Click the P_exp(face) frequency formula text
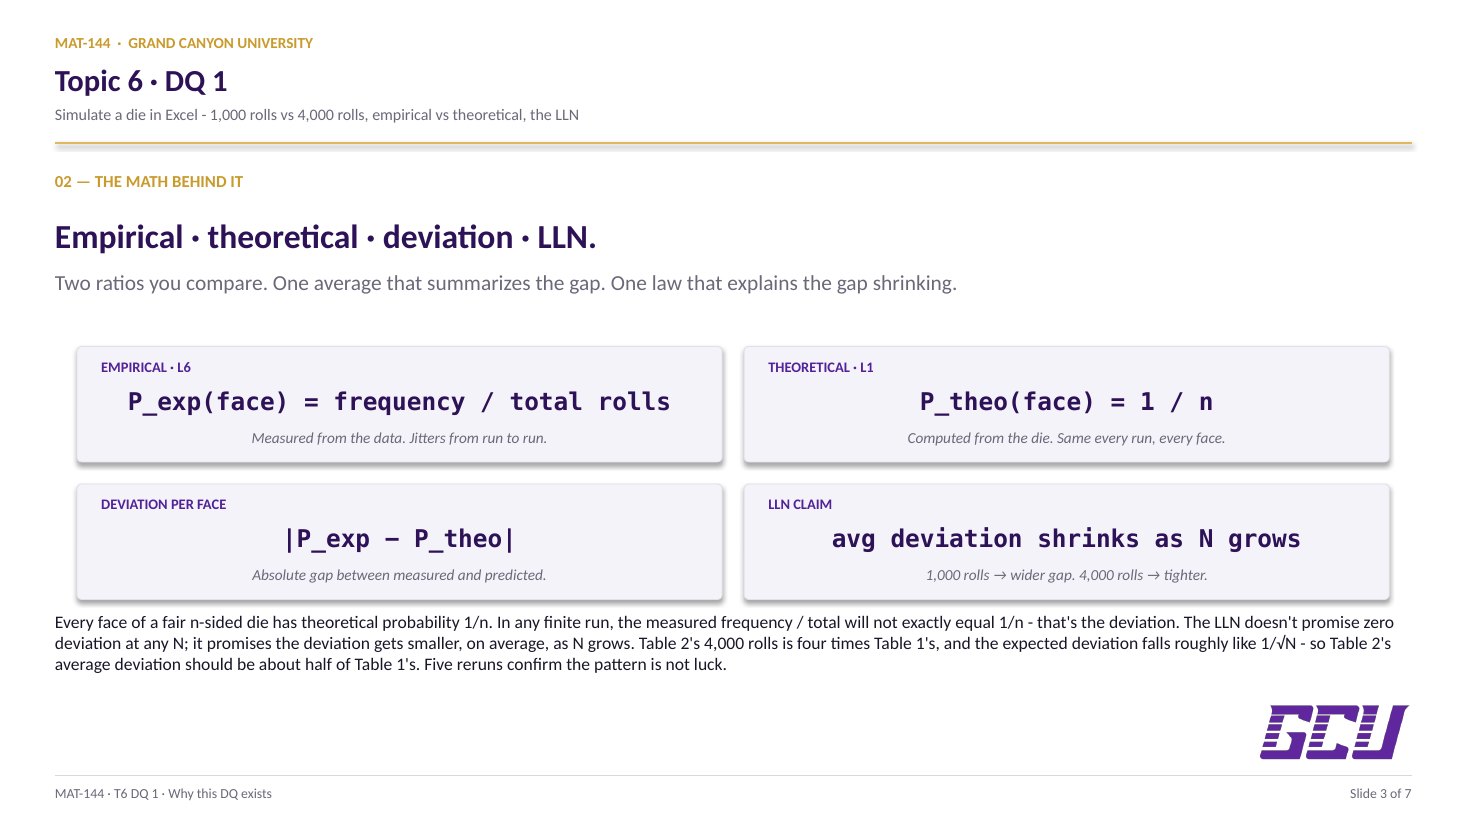This screenshot has width=1467, height=825. pos(399,402)
